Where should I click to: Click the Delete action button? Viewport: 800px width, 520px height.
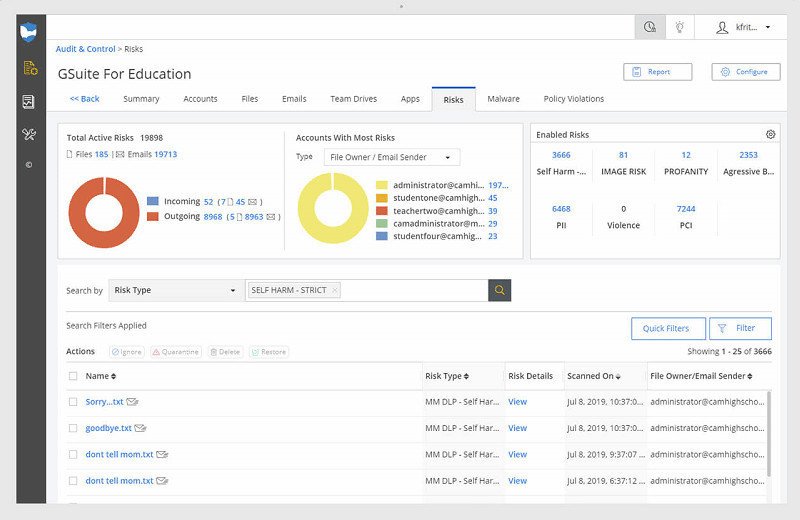225,352
